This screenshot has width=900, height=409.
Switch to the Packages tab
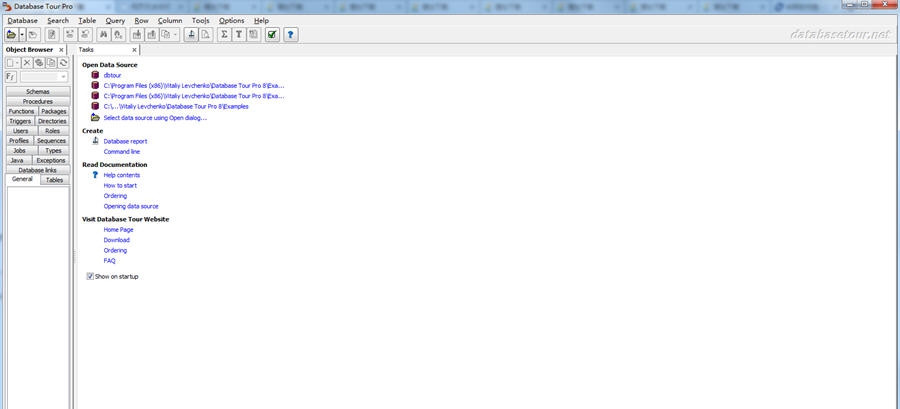coord(54,111)
